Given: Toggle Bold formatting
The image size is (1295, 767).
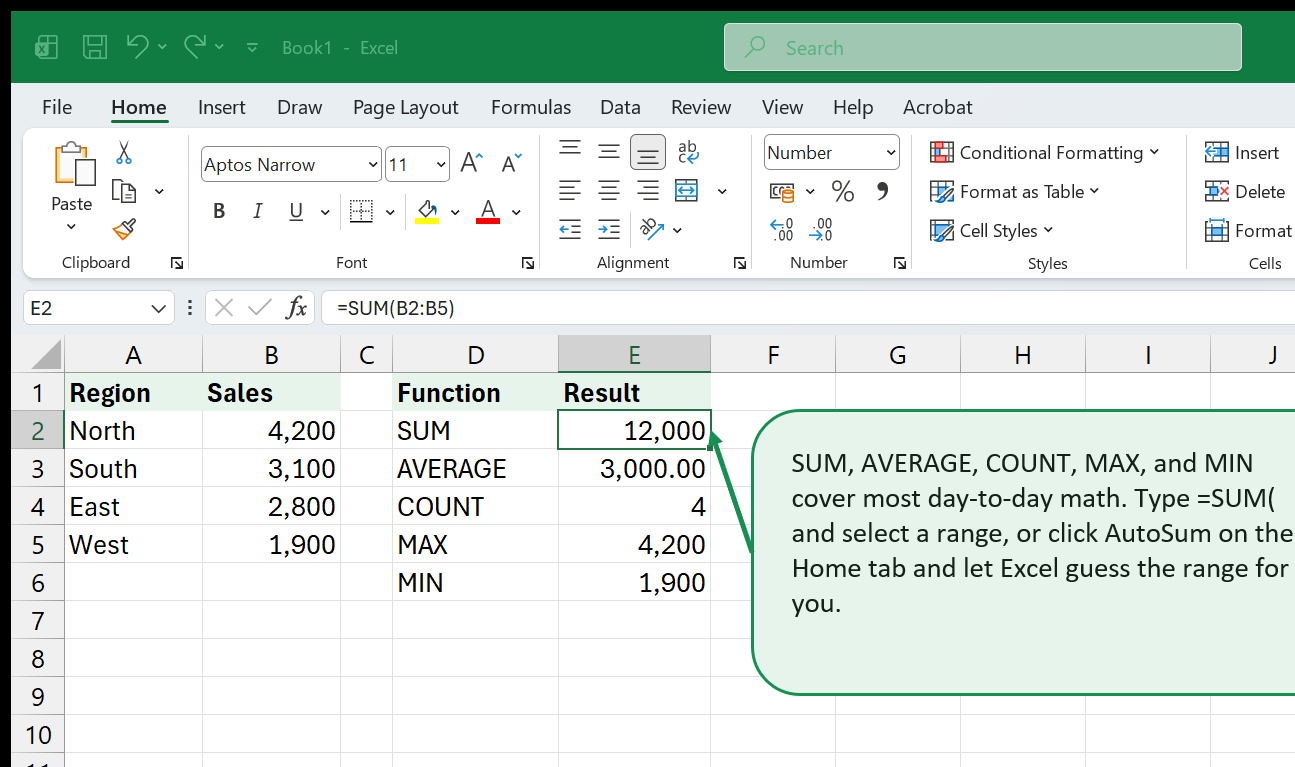Looking at the screenshot, I should coord(219,211).
